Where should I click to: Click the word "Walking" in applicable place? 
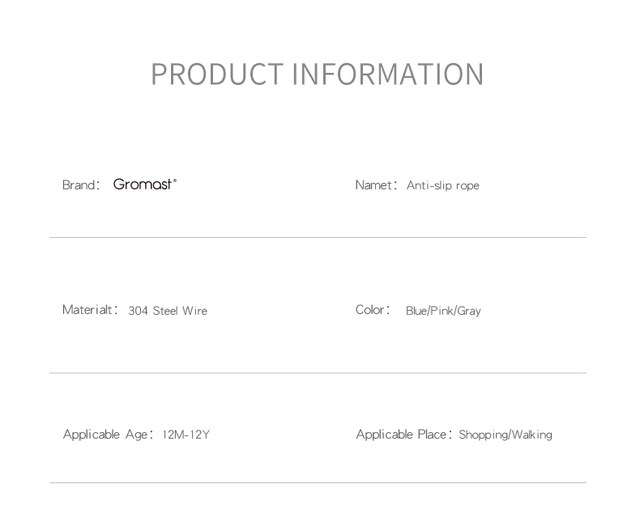click(532, 435)
